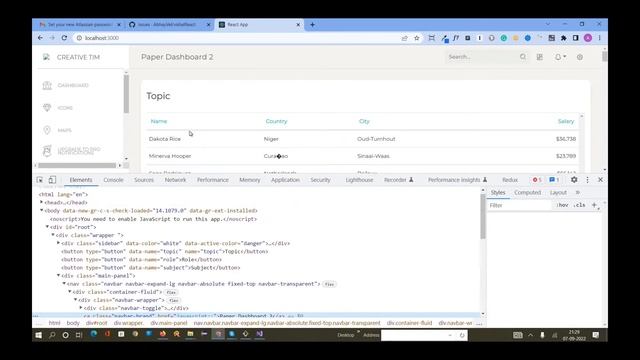The image size is (640, 360).
Task: Click div.main-panel in the breadcrumb bar
Action: click(x=169, y=323)
